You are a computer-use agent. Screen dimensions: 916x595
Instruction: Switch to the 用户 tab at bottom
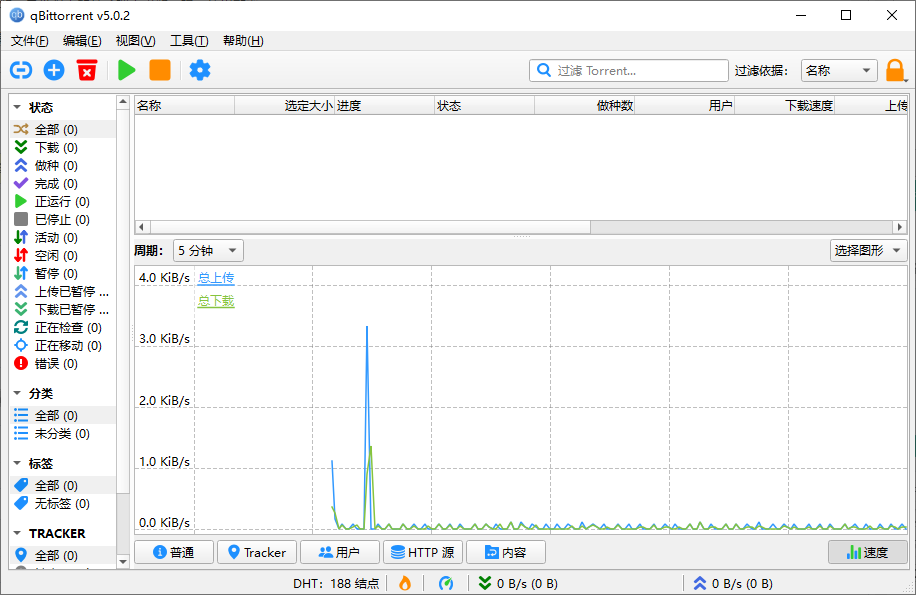pos(339,552)
